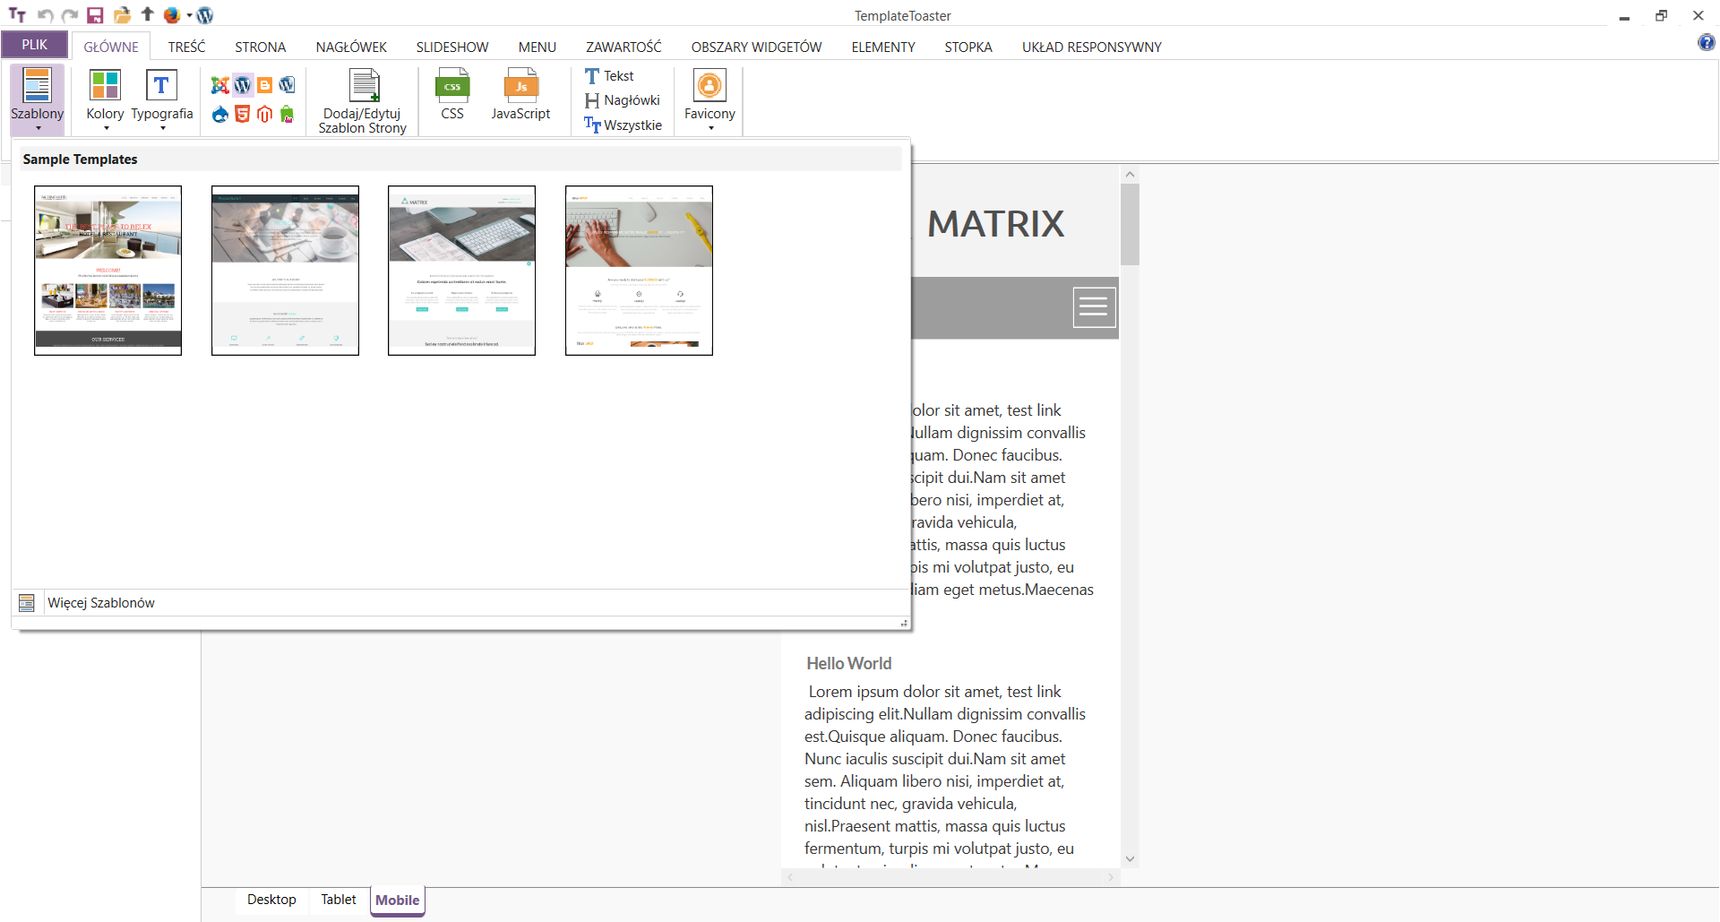
Task: Open Dodaj/Edytuj Szablon Strony
Action: point(363,100)
